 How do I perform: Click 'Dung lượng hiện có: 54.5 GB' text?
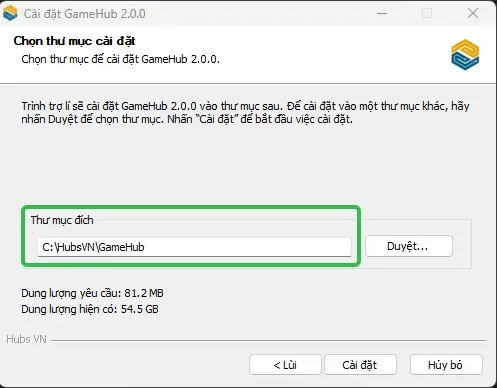90,309
